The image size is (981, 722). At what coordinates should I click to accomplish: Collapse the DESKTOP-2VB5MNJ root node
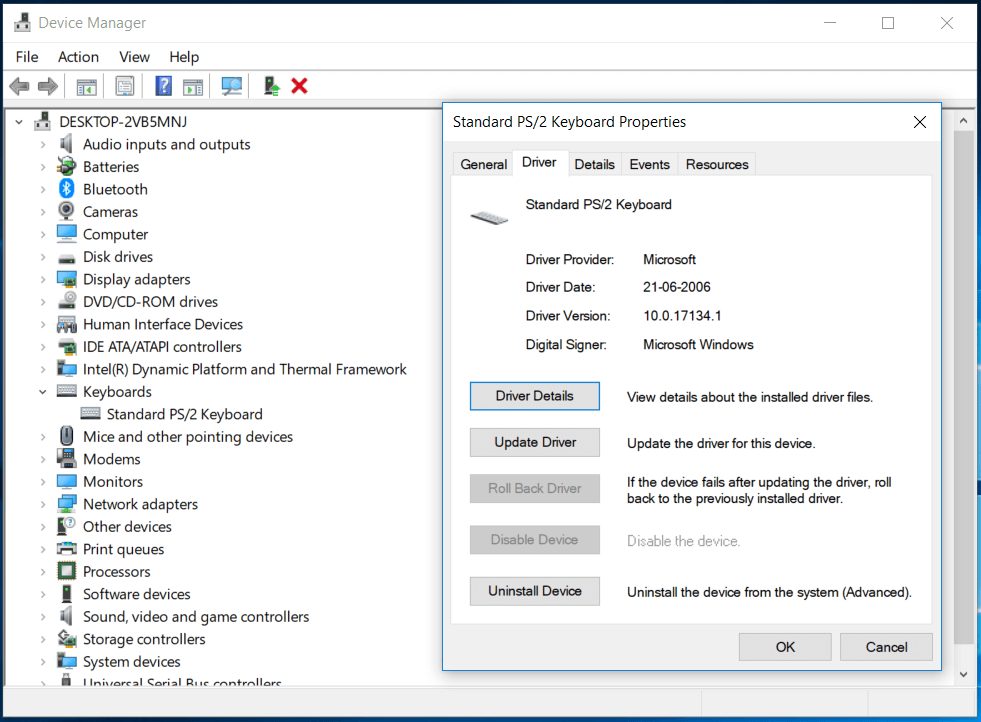(x=19, y=122)
